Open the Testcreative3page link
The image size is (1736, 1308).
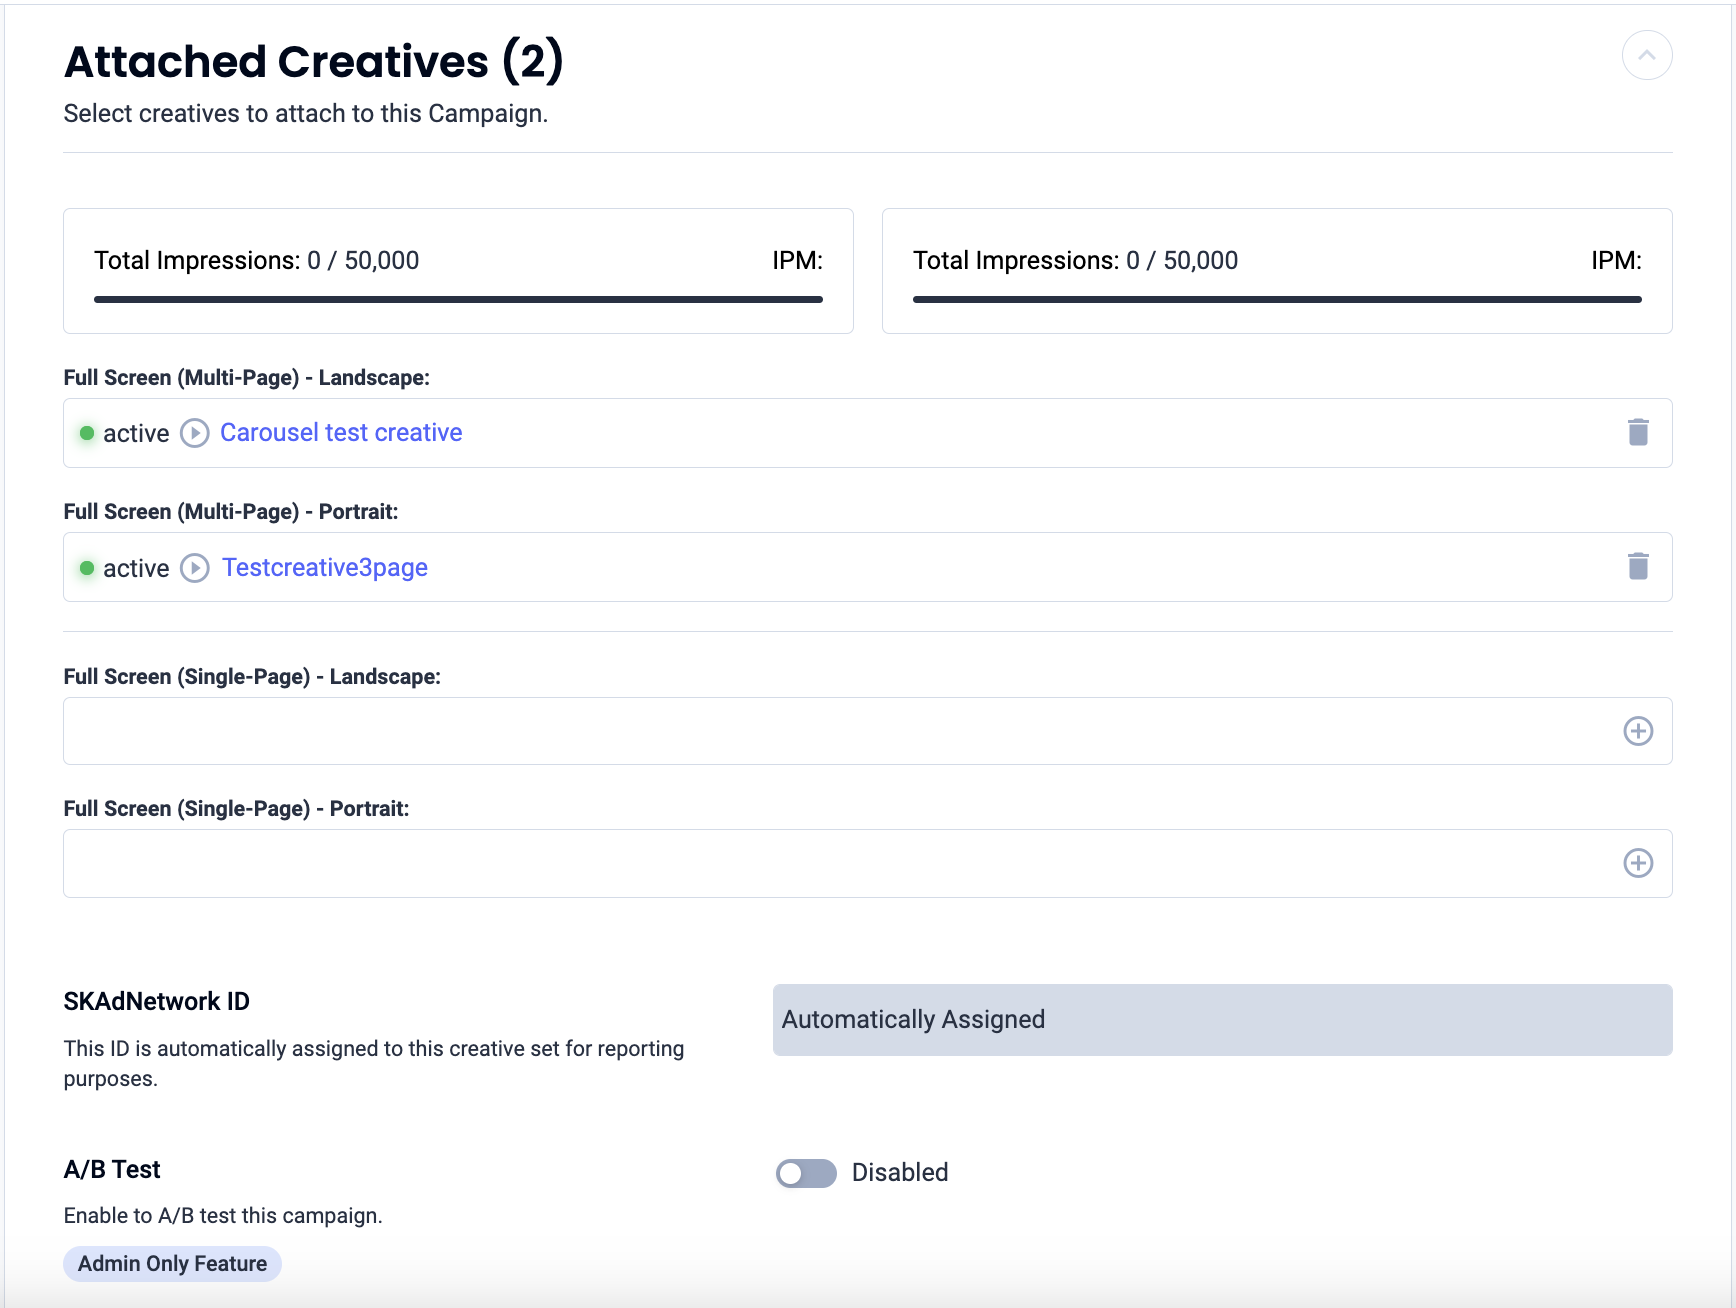point(325,567)
